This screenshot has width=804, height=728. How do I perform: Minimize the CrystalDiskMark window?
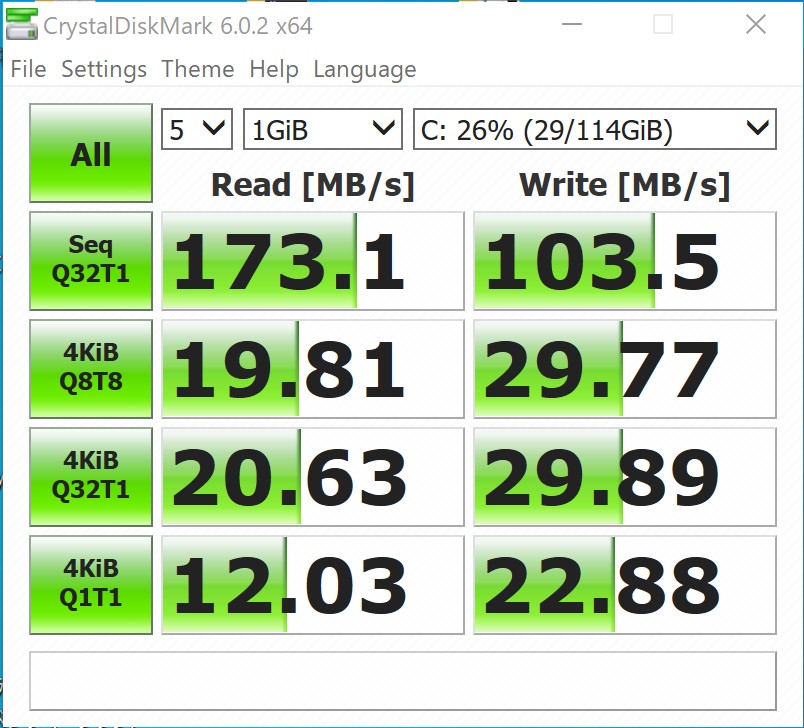coord(572,24)
